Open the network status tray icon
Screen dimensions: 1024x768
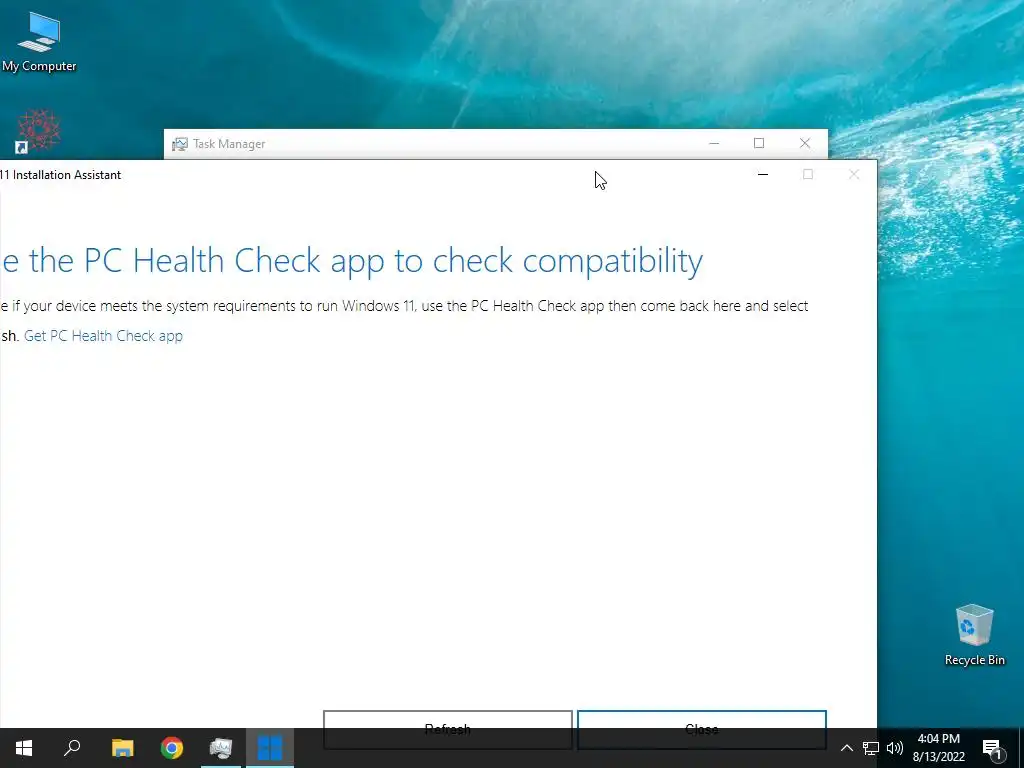pyautogui.click(x=871, y=748)
